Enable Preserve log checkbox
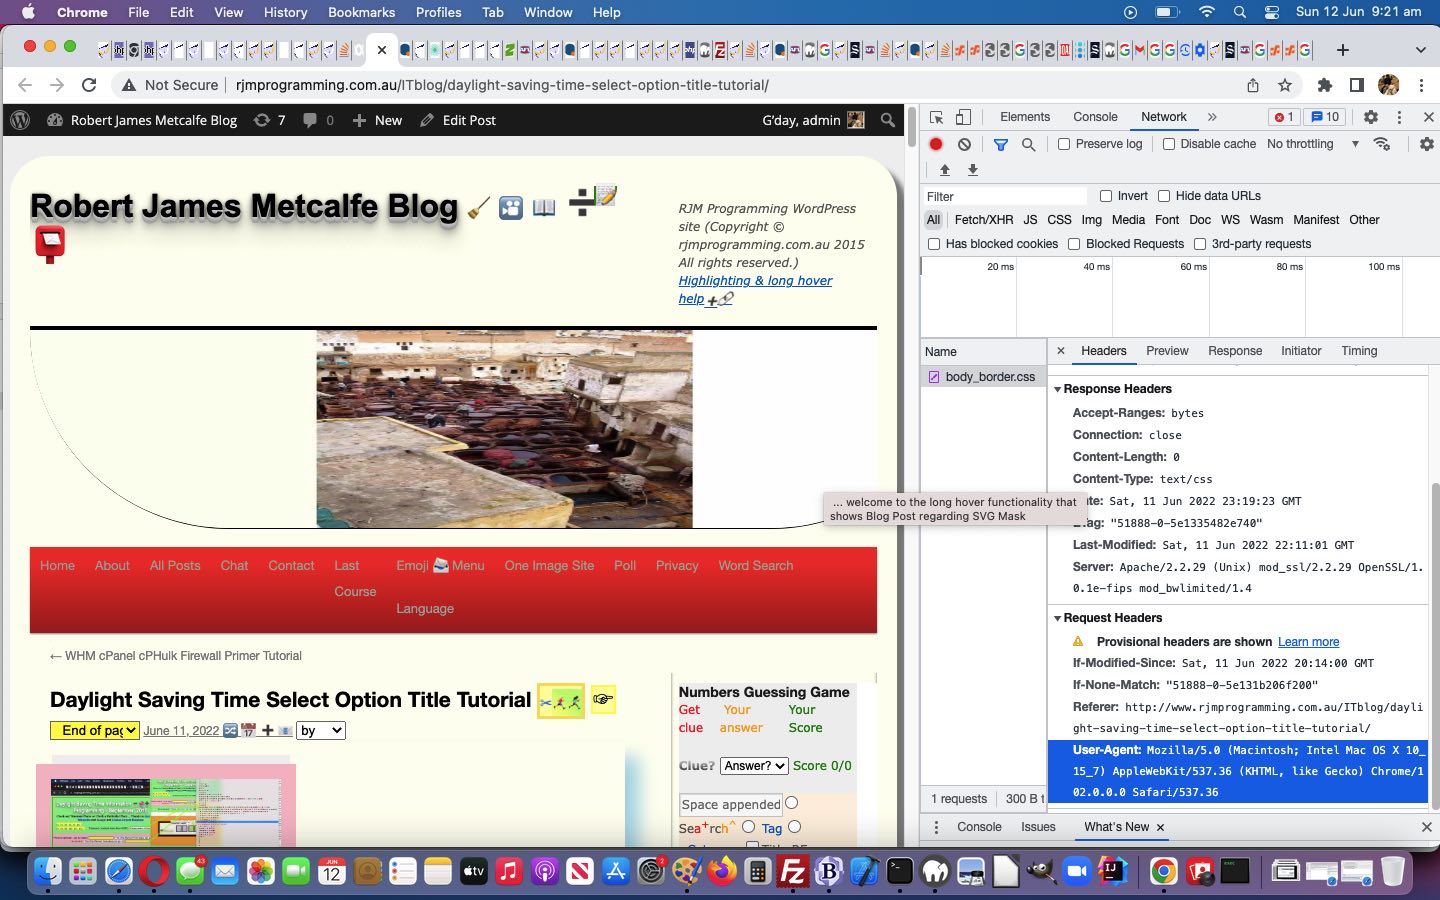The height and width of the screenshot is (900, 1440). (x=1064, y=144)
